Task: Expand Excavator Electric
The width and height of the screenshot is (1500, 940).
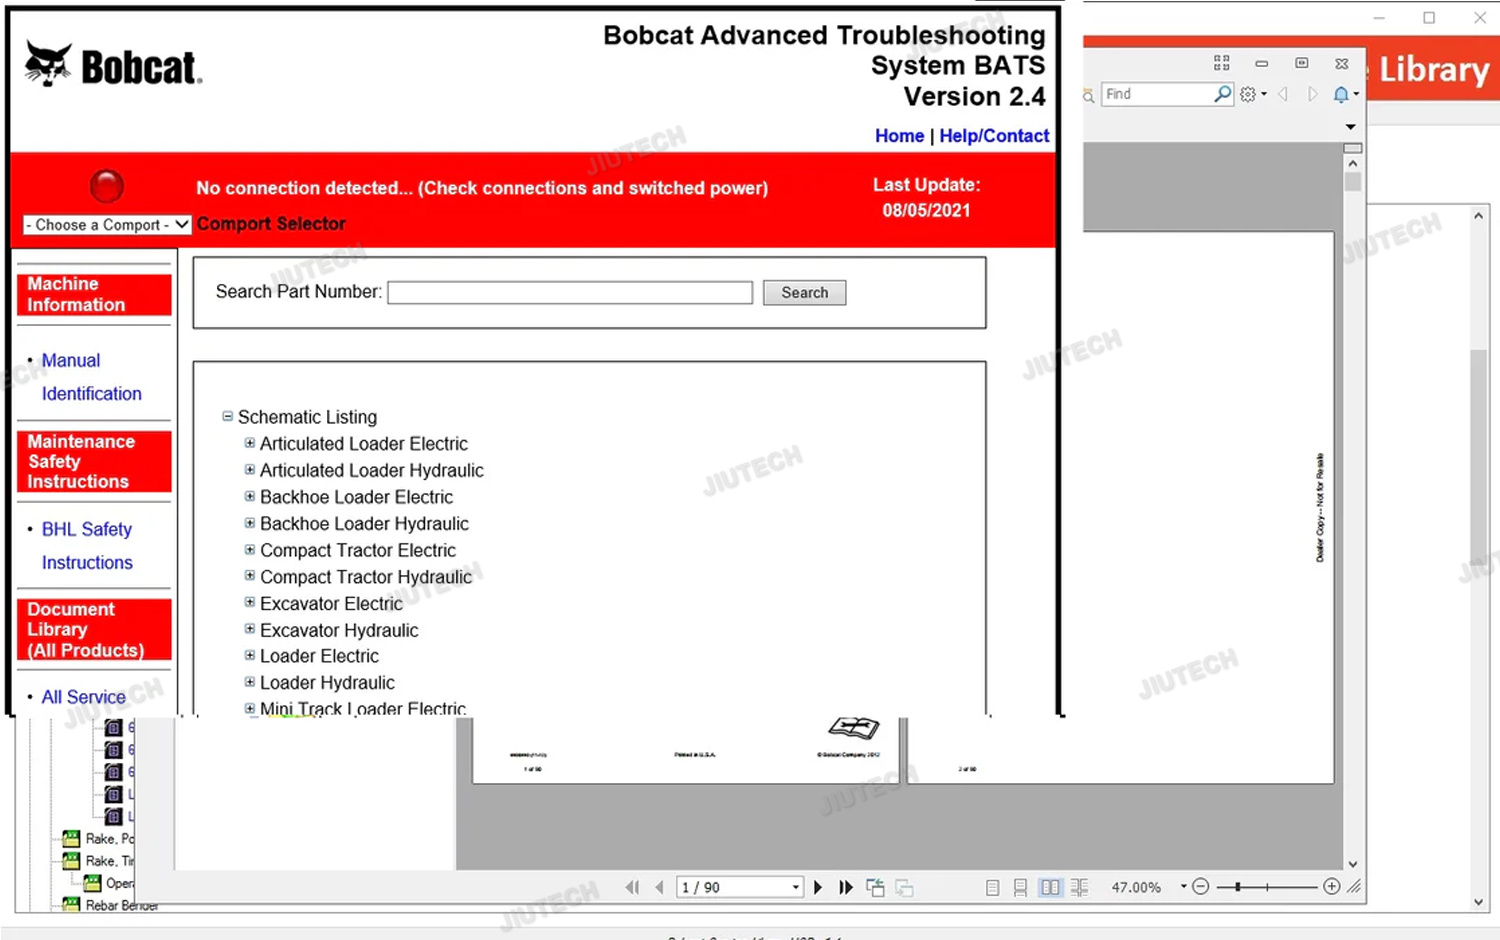Action: coord(250,602)
